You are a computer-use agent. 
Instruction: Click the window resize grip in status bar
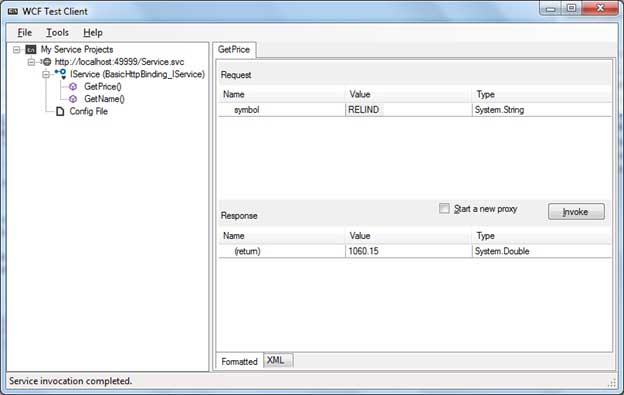[612, 383]
